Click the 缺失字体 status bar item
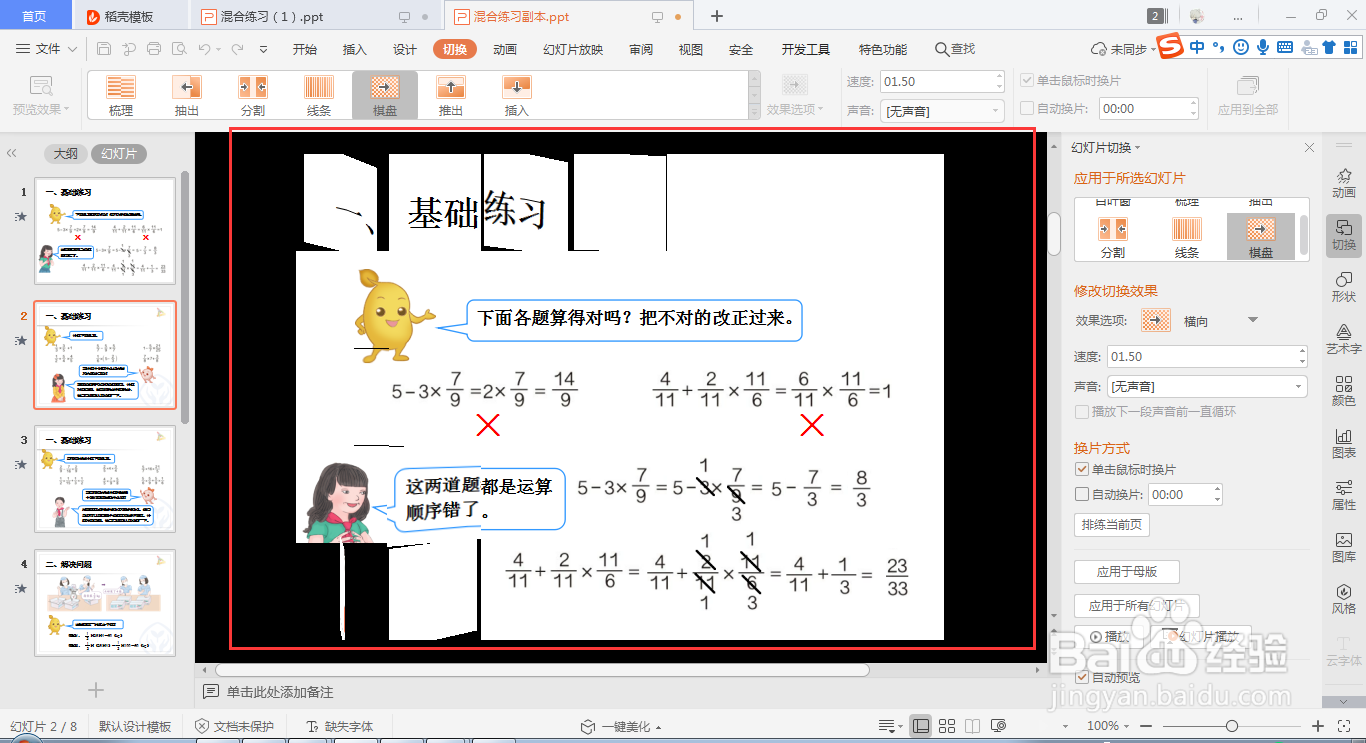This screenshot has height=743, width=1366. coord(339,727)
